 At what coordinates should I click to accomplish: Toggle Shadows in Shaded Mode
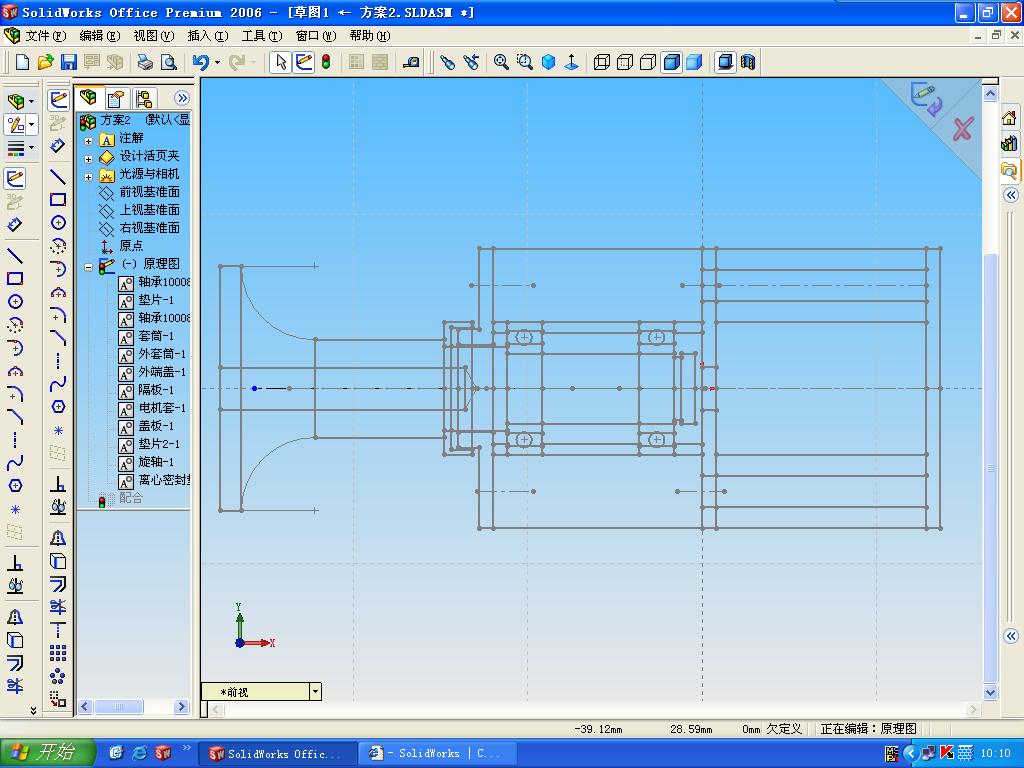725,62
